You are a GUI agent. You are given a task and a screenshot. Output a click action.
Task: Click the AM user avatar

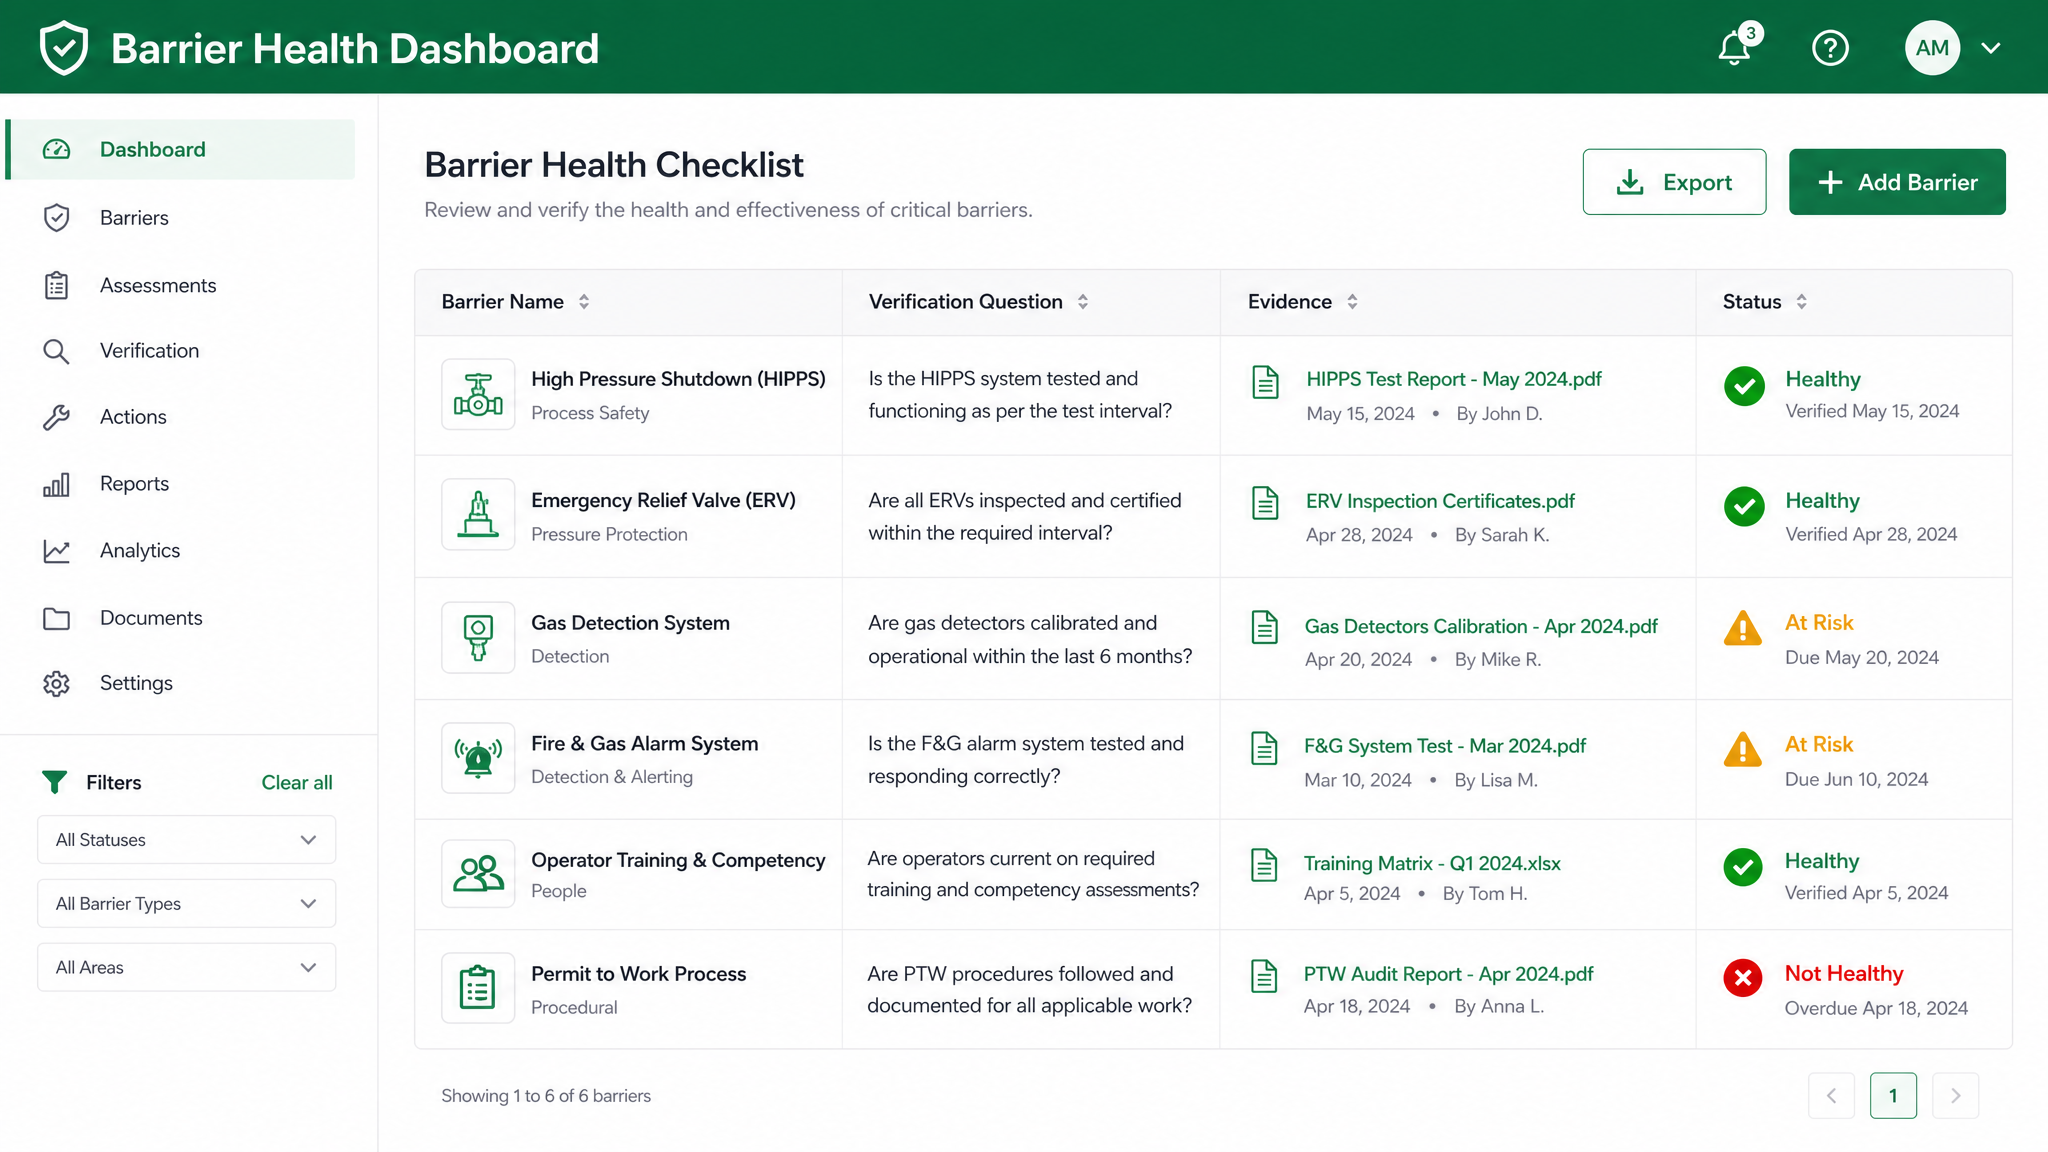point(1932,48)
